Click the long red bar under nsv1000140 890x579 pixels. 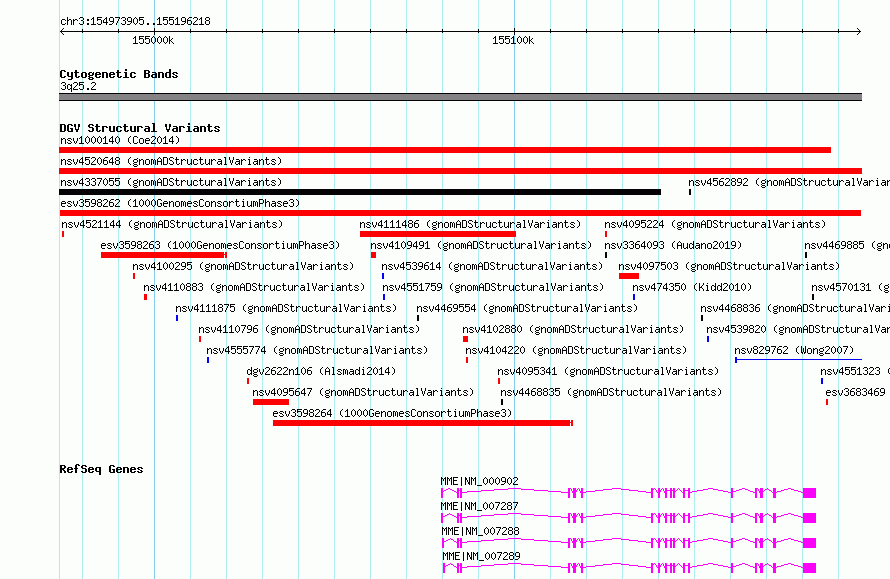point(445,150)
